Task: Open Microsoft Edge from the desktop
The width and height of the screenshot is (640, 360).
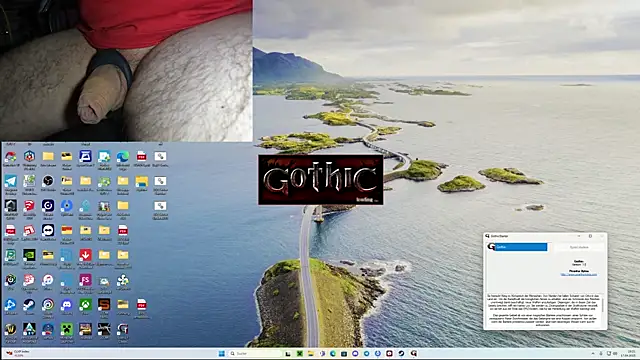Action: 123,156
